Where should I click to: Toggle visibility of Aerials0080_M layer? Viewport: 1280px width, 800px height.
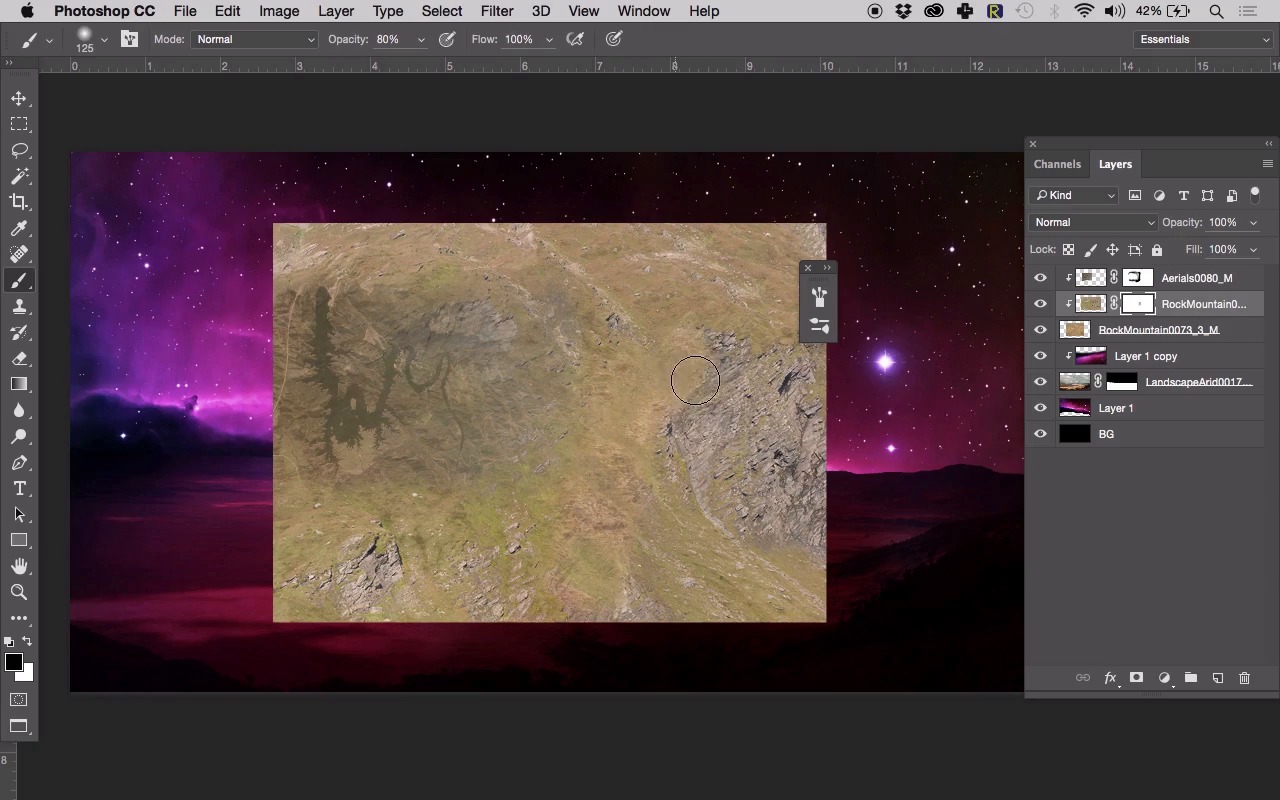1040,278
